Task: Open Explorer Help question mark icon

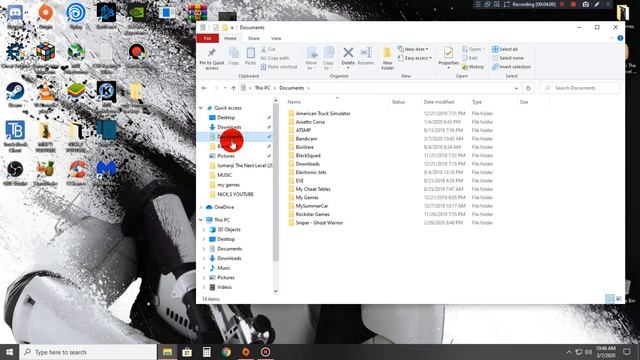Action: pos(620,38)
